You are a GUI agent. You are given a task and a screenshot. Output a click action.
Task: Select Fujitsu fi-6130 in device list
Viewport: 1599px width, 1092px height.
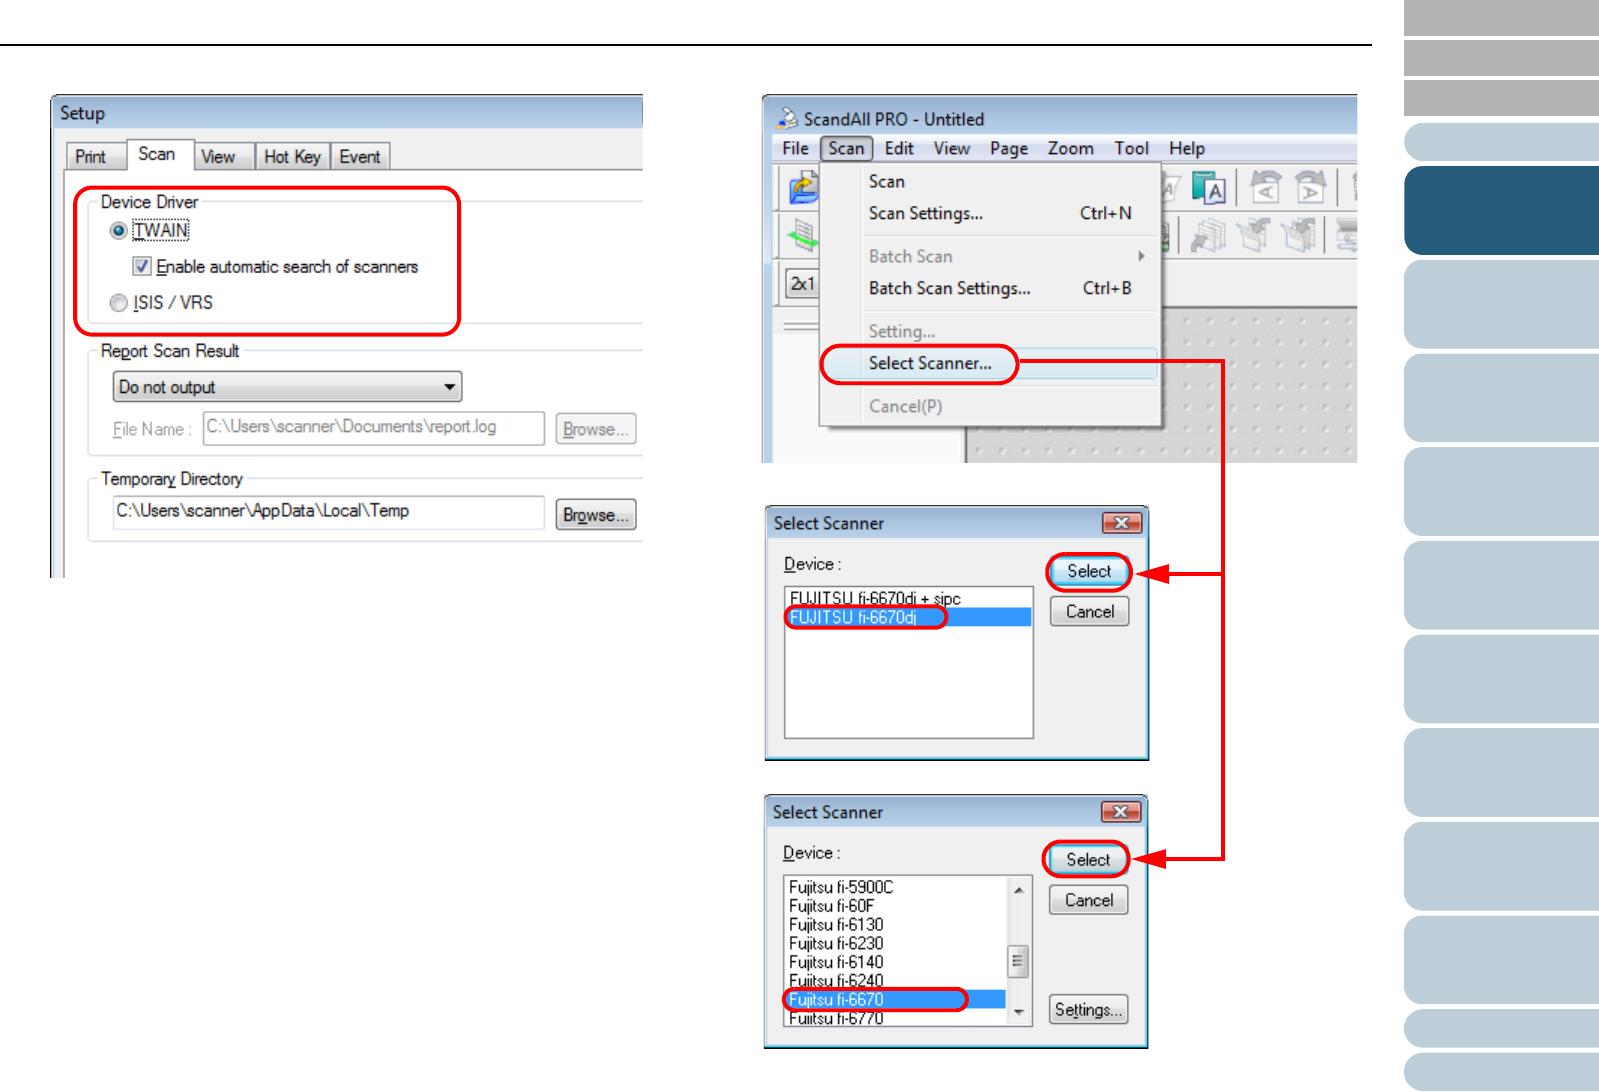coord(896,924)
